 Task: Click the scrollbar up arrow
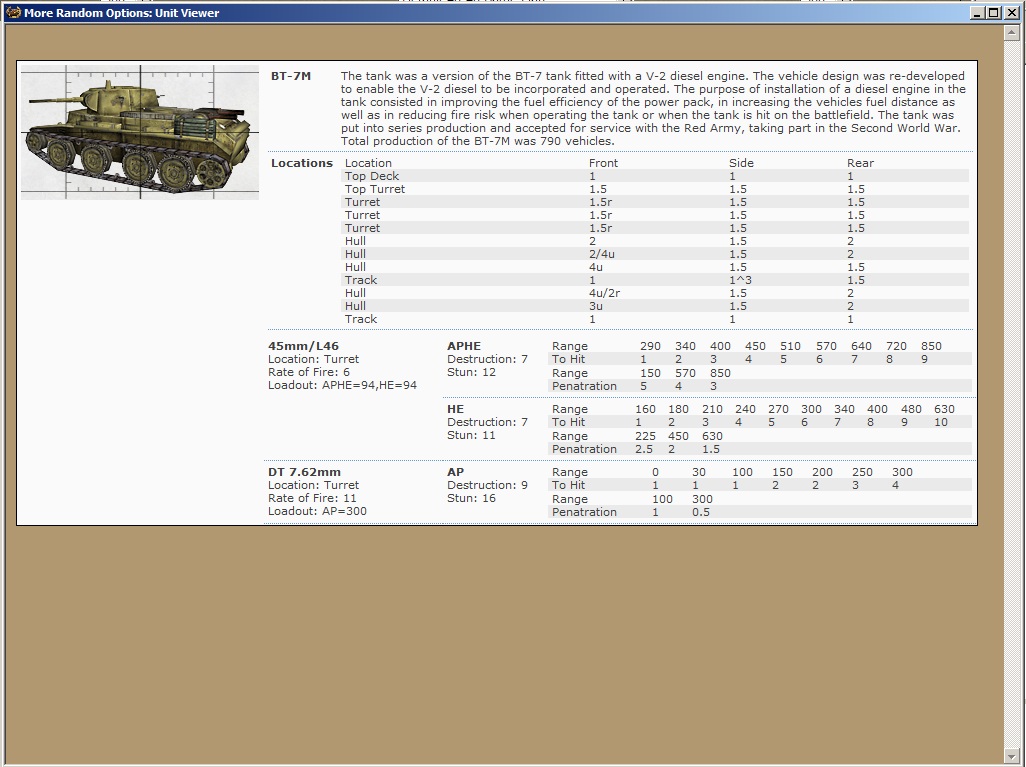[x=1012, y=31]
